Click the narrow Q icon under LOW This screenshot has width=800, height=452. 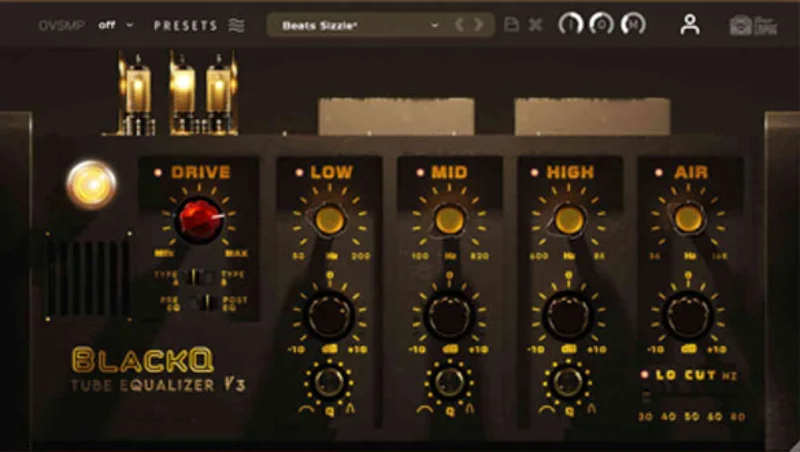coord(350,409)
